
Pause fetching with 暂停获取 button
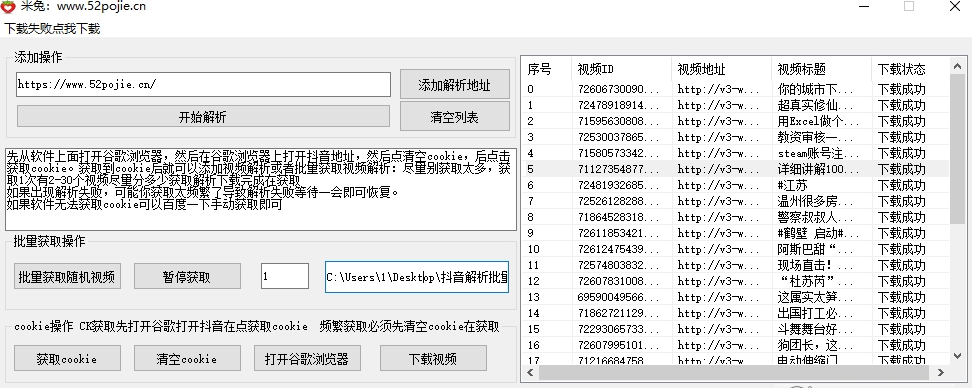click(187, 276)
